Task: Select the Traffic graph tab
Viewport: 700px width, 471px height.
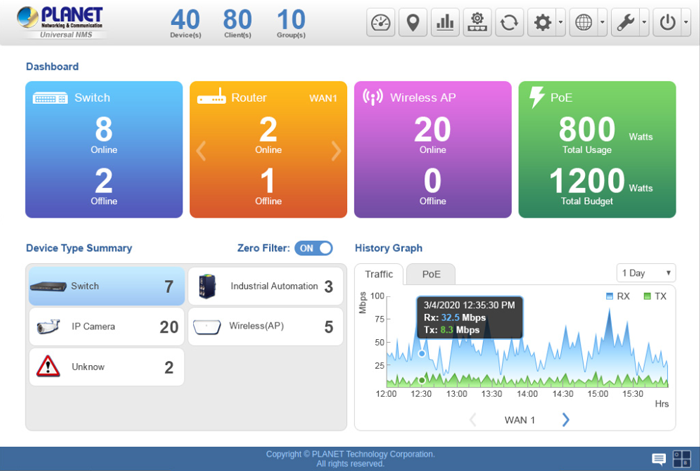Action: pyautogui.click(x=379, y=273)
